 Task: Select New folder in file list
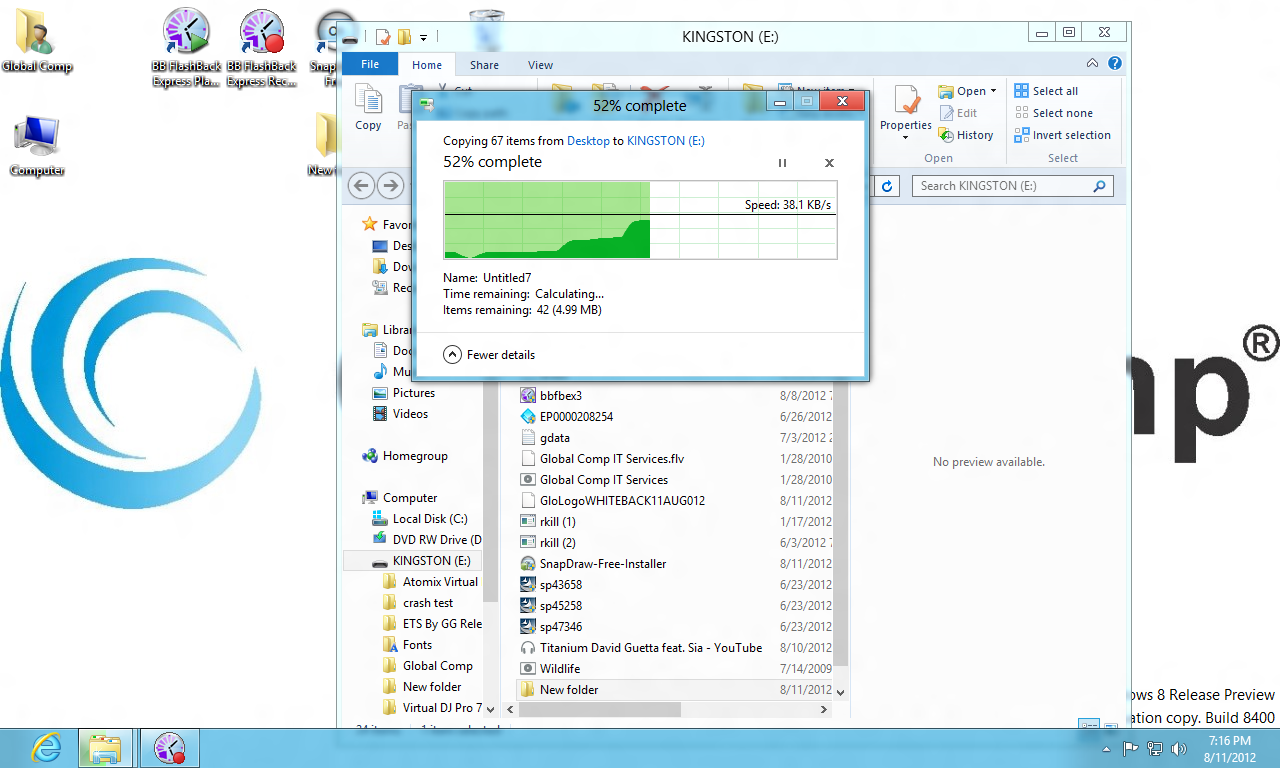(674, 690)
